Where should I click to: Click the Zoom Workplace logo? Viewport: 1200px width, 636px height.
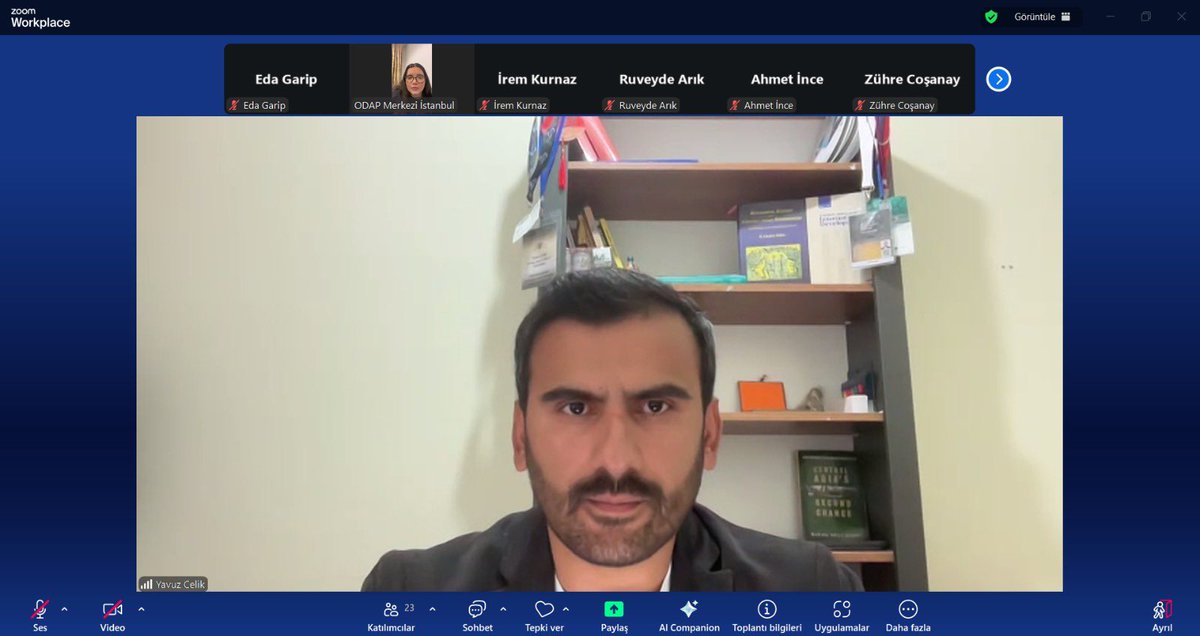pyautogui.click(x=40, y=18)
